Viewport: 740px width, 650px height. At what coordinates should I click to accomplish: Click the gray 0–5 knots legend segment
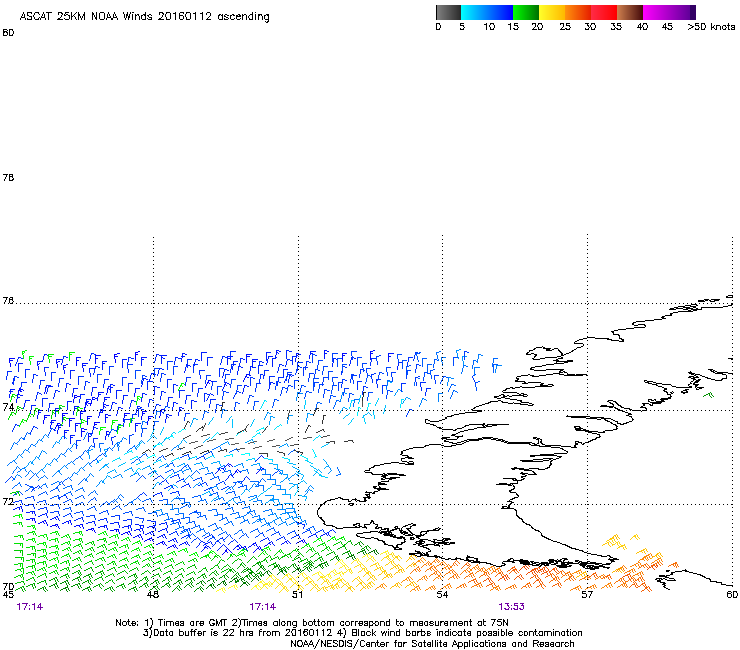(x=448, y=12)
